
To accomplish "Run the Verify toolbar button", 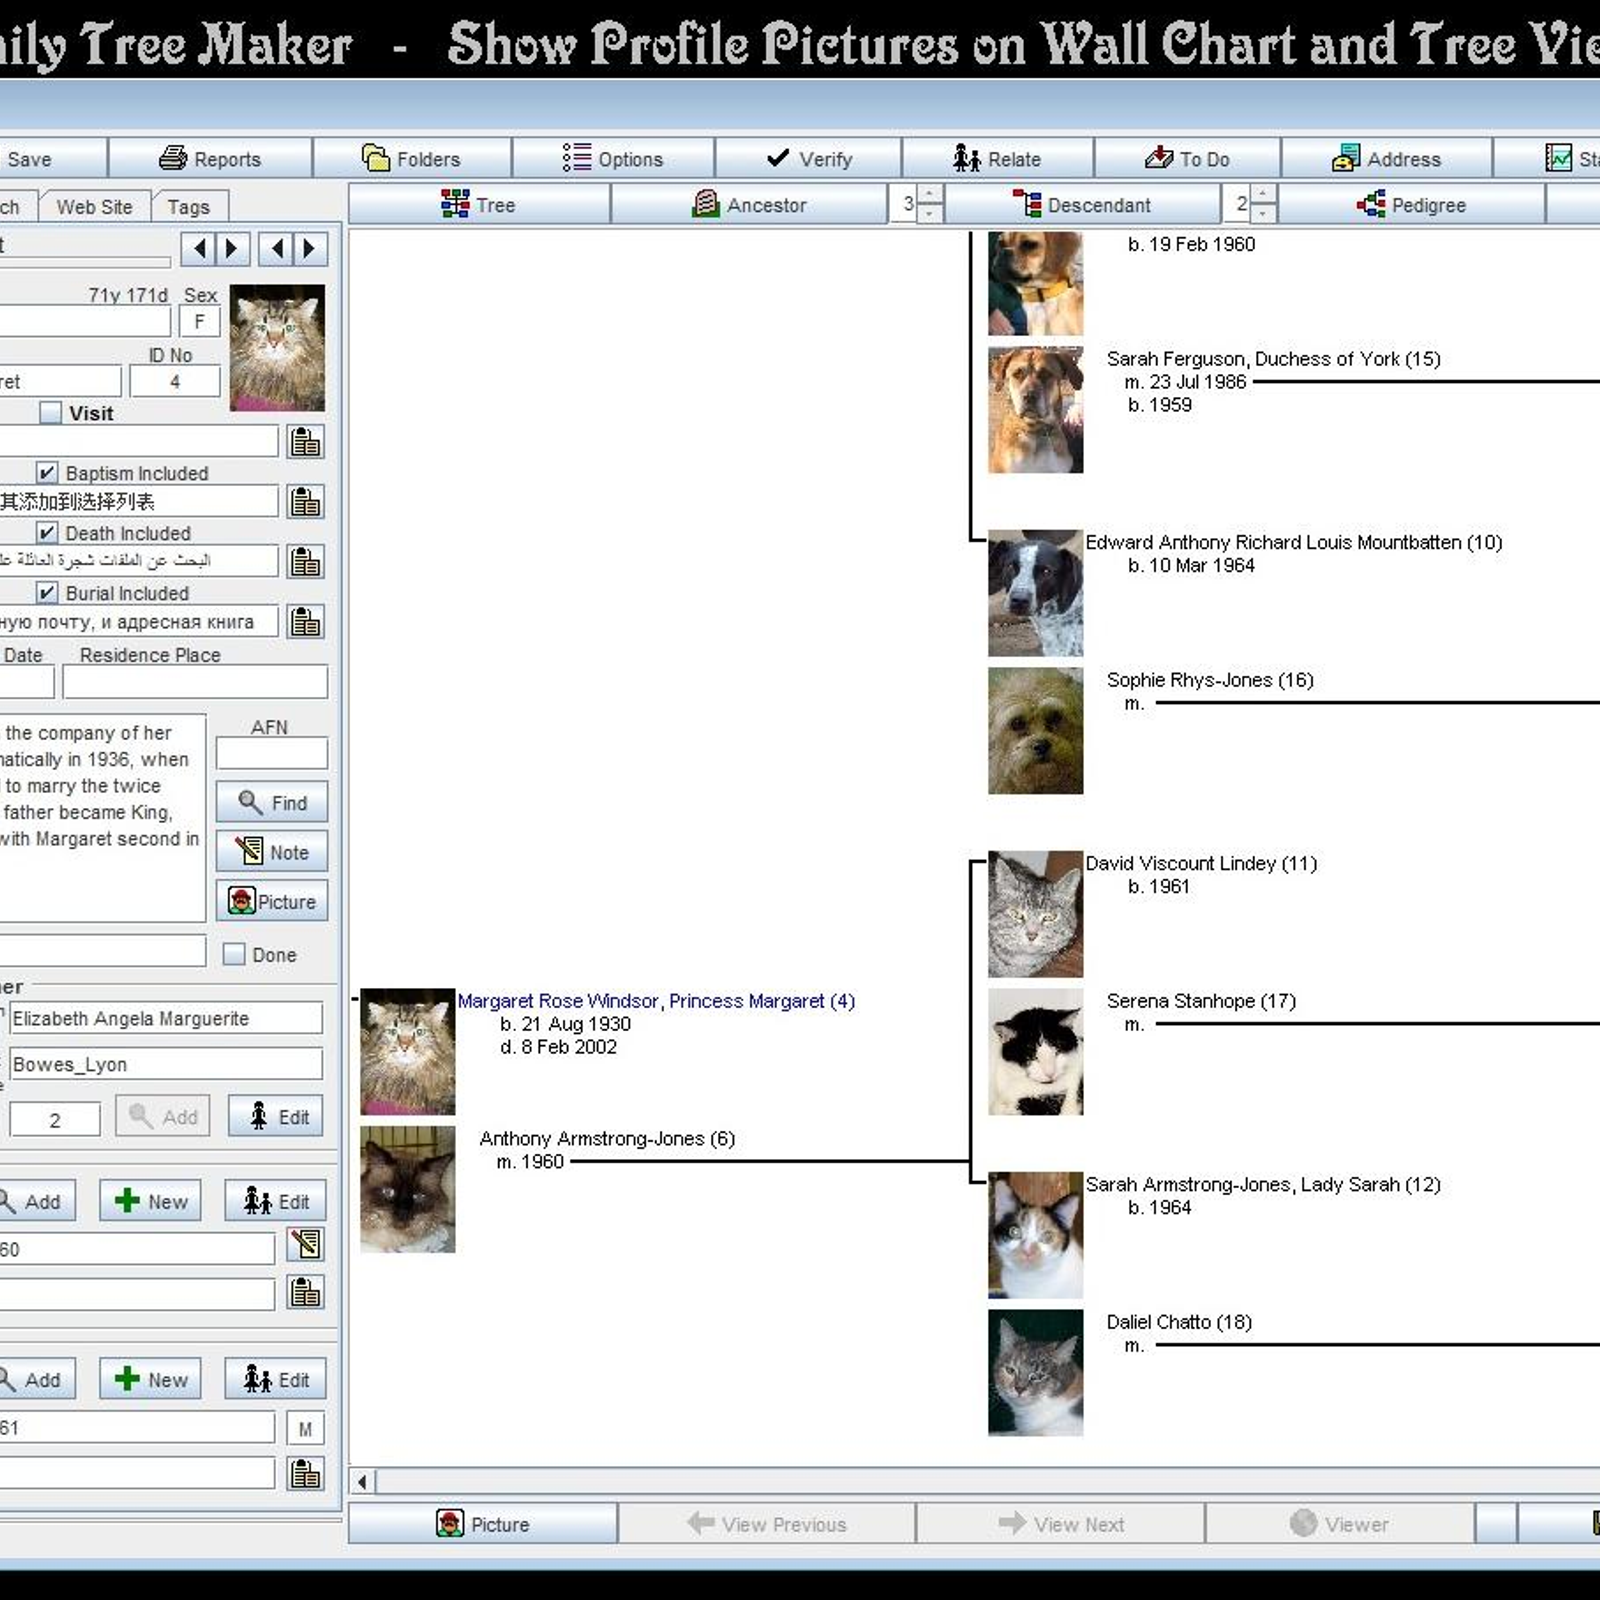I will point(808,158).
